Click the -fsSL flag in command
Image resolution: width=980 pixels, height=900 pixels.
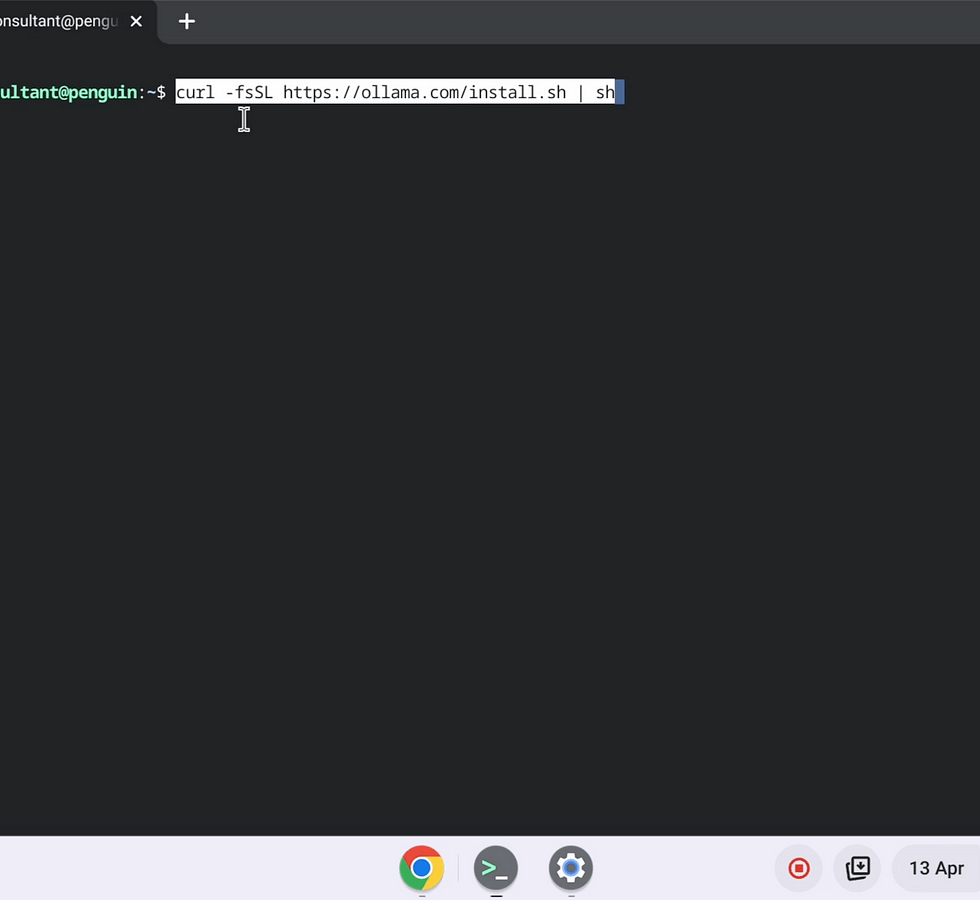coord(249,93)
